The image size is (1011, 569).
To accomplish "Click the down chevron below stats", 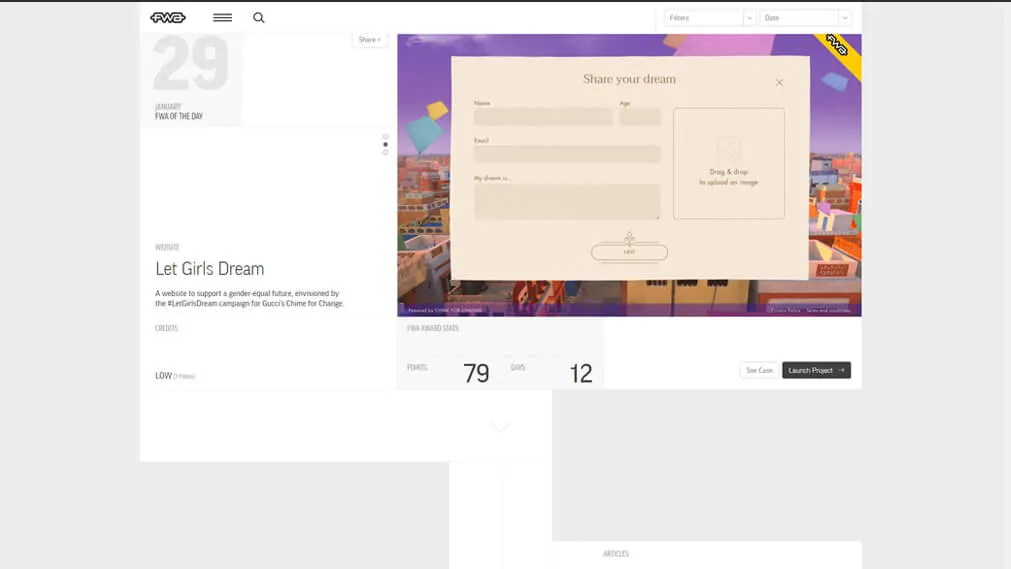I will click(500, 426).
